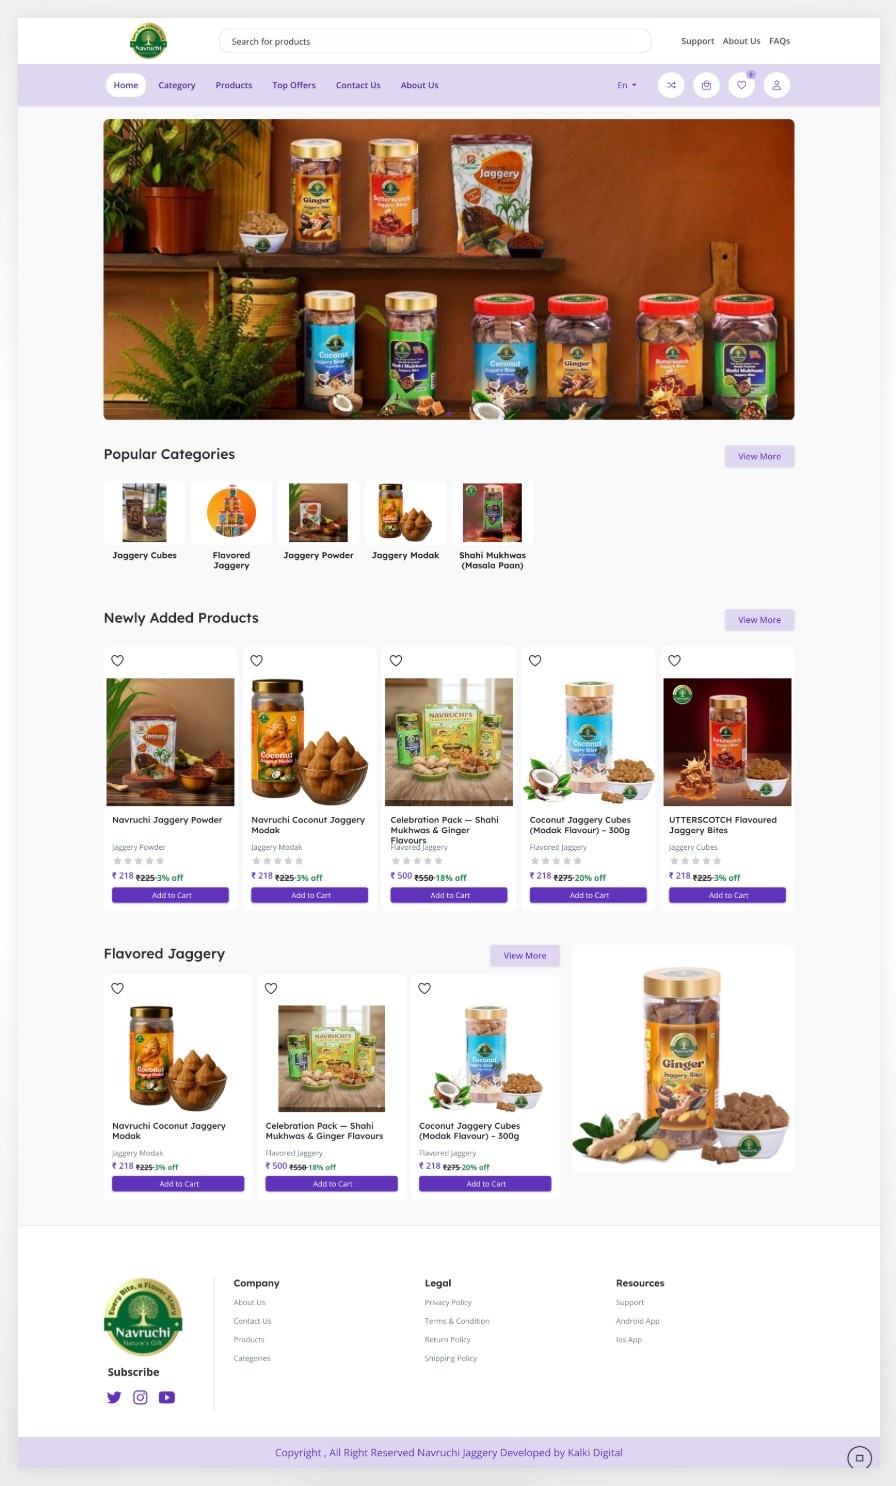
Task: Open the Products menu in navbar
Action: tap(234, 85)
